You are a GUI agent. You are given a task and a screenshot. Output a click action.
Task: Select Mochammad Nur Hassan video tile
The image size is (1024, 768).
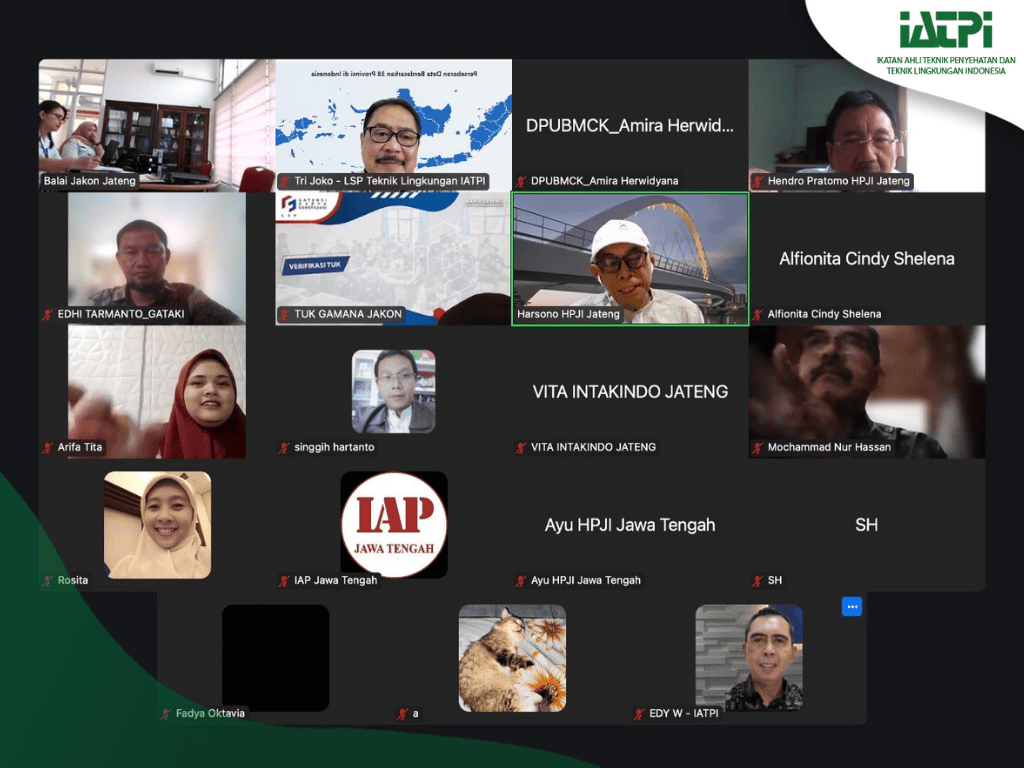[867, 392]
